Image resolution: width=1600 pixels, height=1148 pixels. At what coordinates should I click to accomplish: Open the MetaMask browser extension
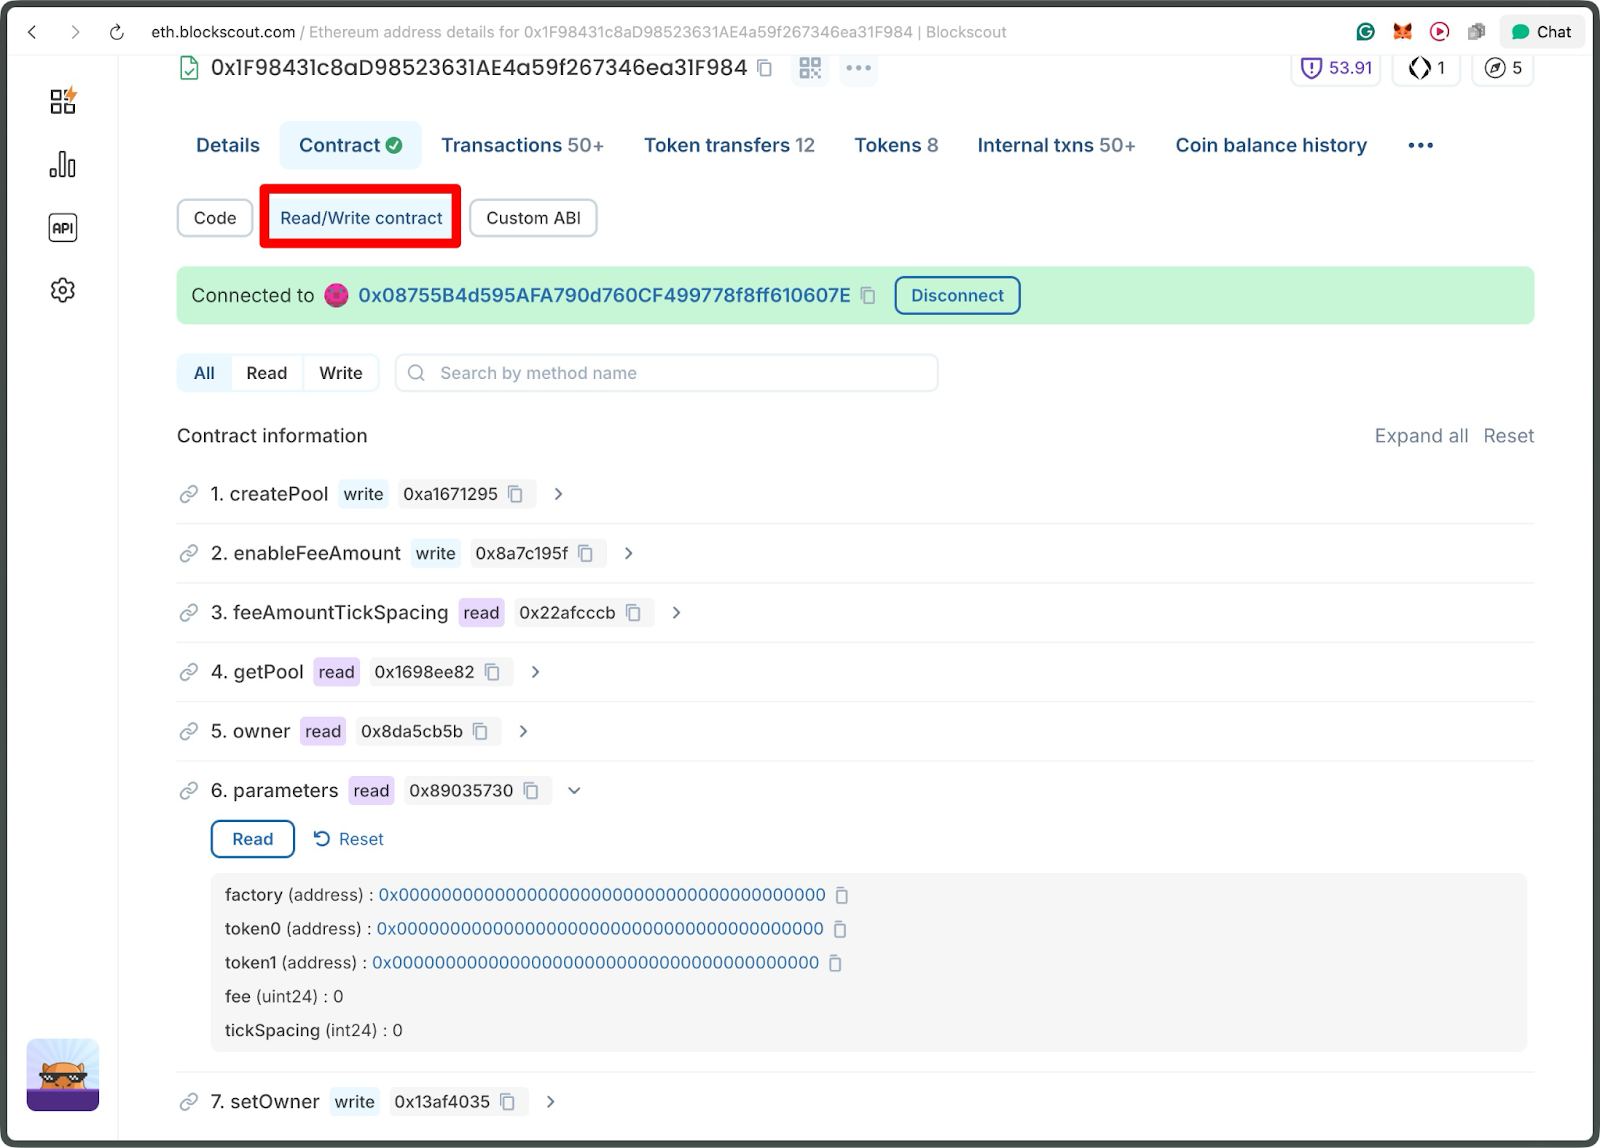1402,31
